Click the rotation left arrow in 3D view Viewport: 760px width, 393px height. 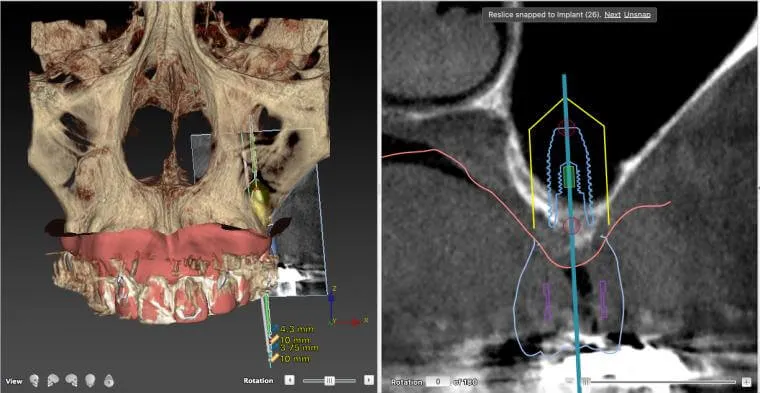click(x=289, y=380)
